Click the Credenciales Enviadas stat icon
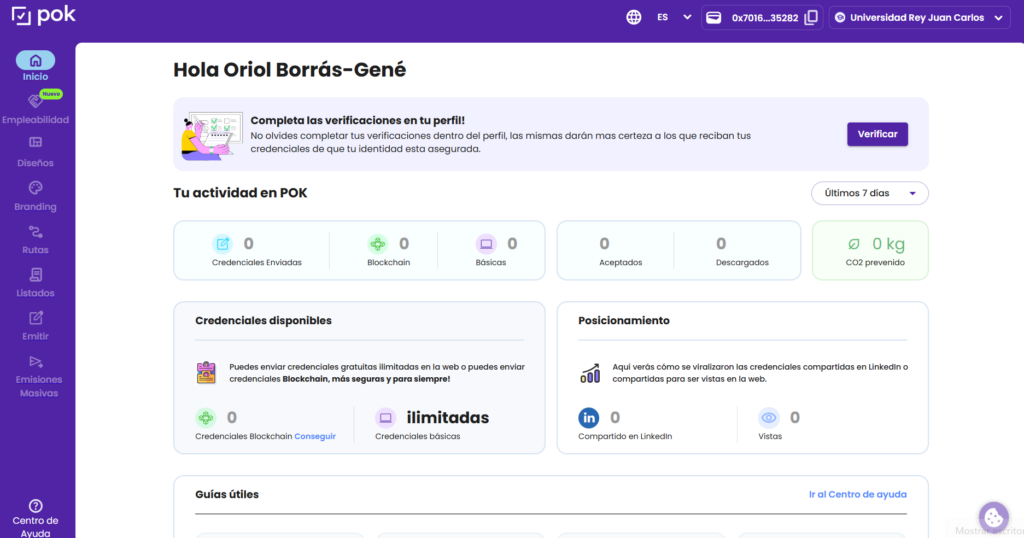The height and width of the screenshot is (538, 1024). pos(222,244)
